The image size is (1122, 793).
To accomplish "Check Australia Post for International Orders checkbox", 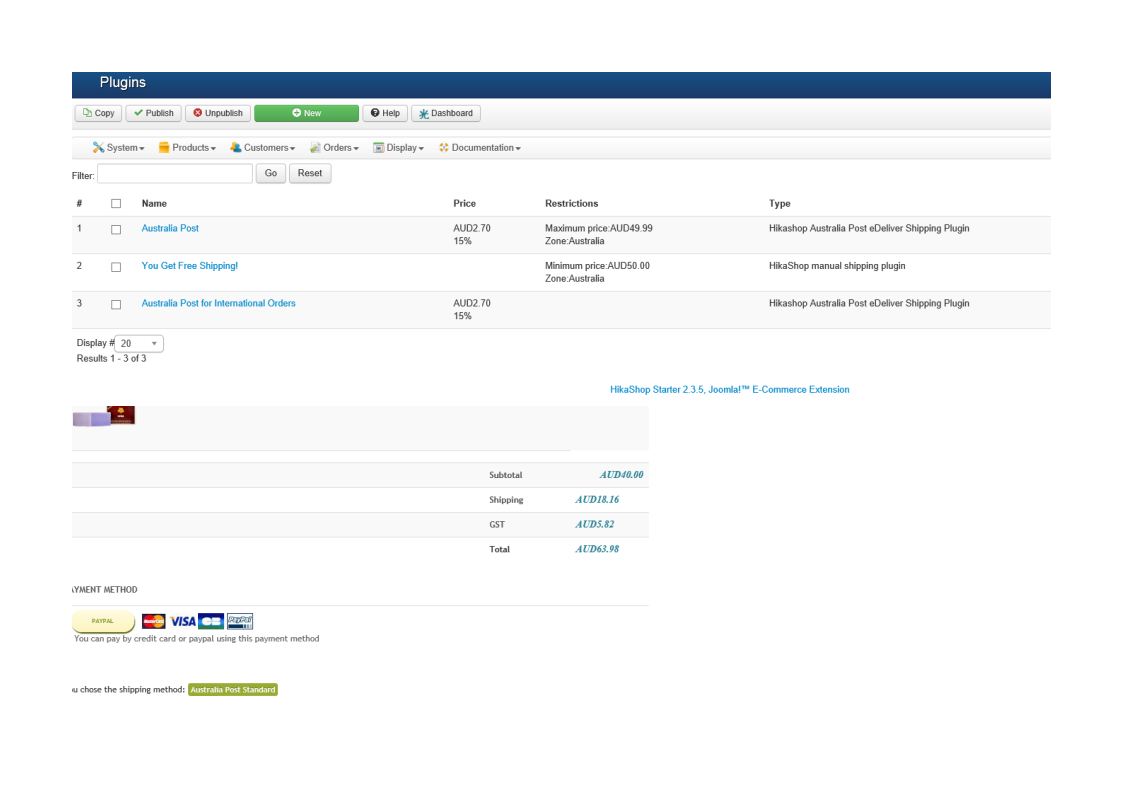I will tap(116, 305).
